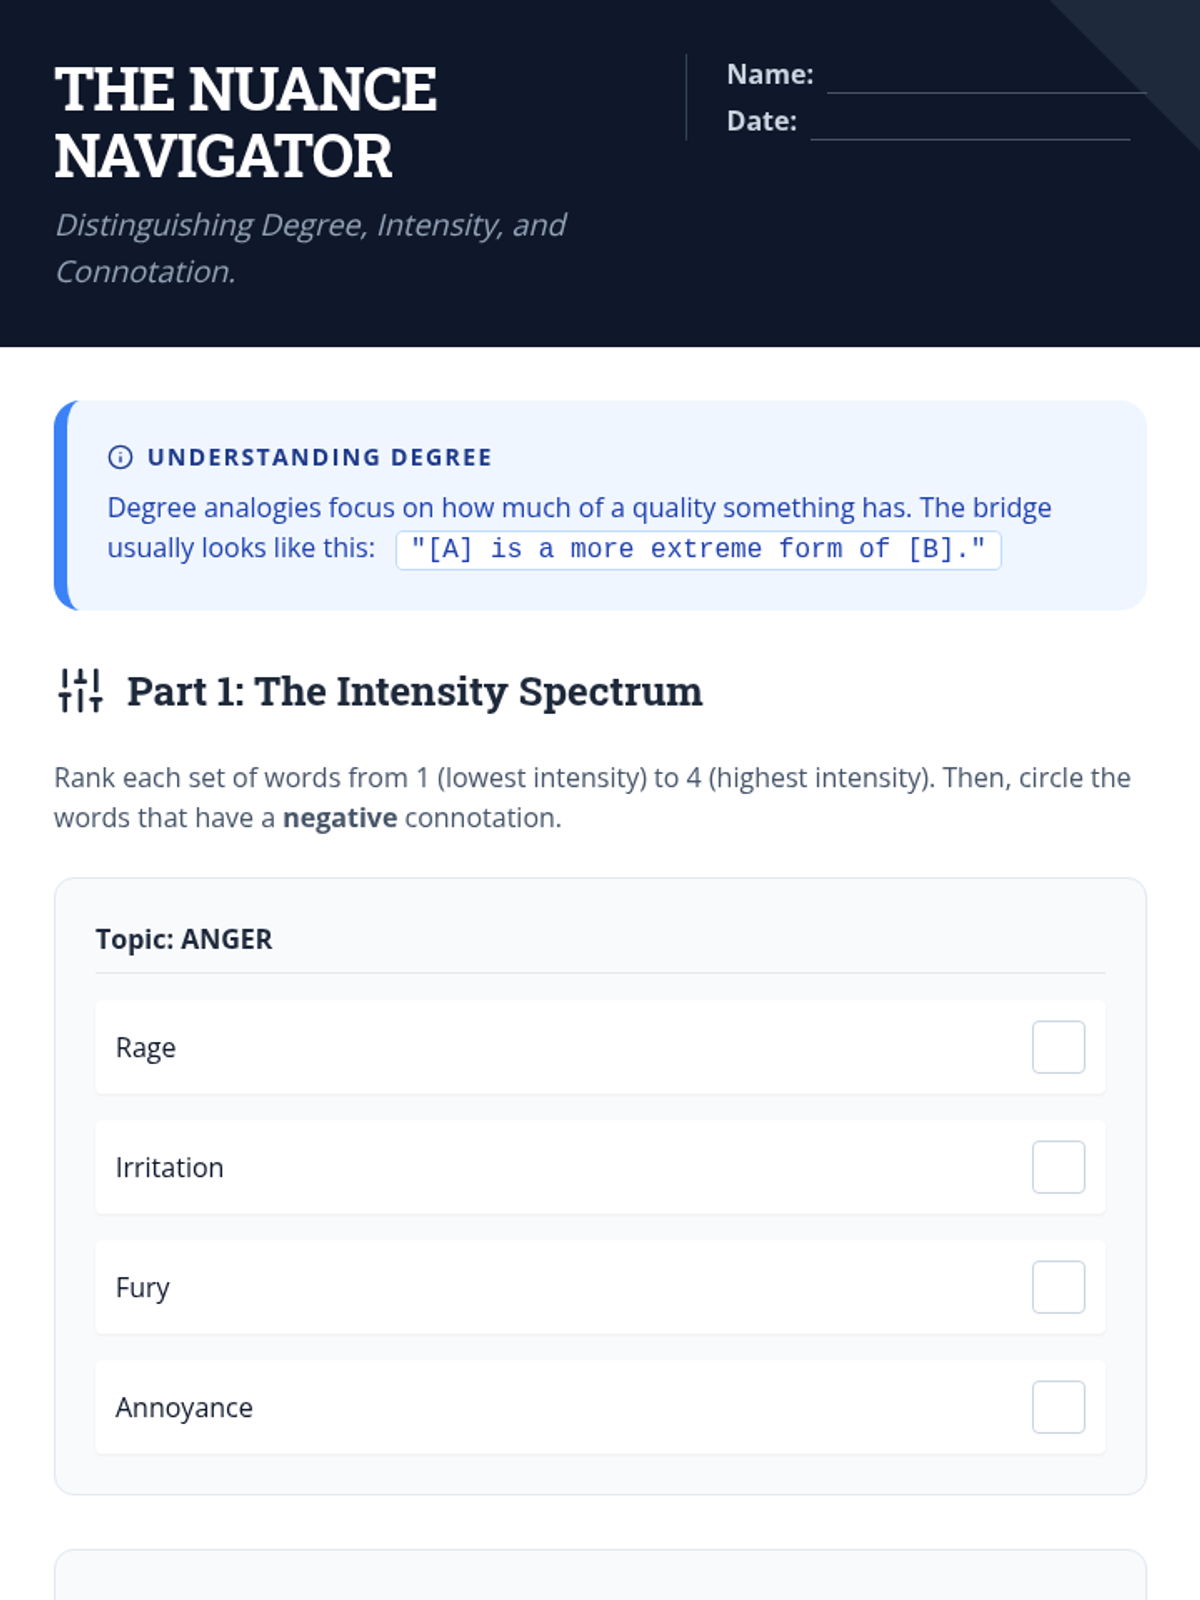Viewport: 1200px width, 1600px height.
Task: Click the rank box for Fury
Action: pyautogui.click(x=1058, y=1287)
